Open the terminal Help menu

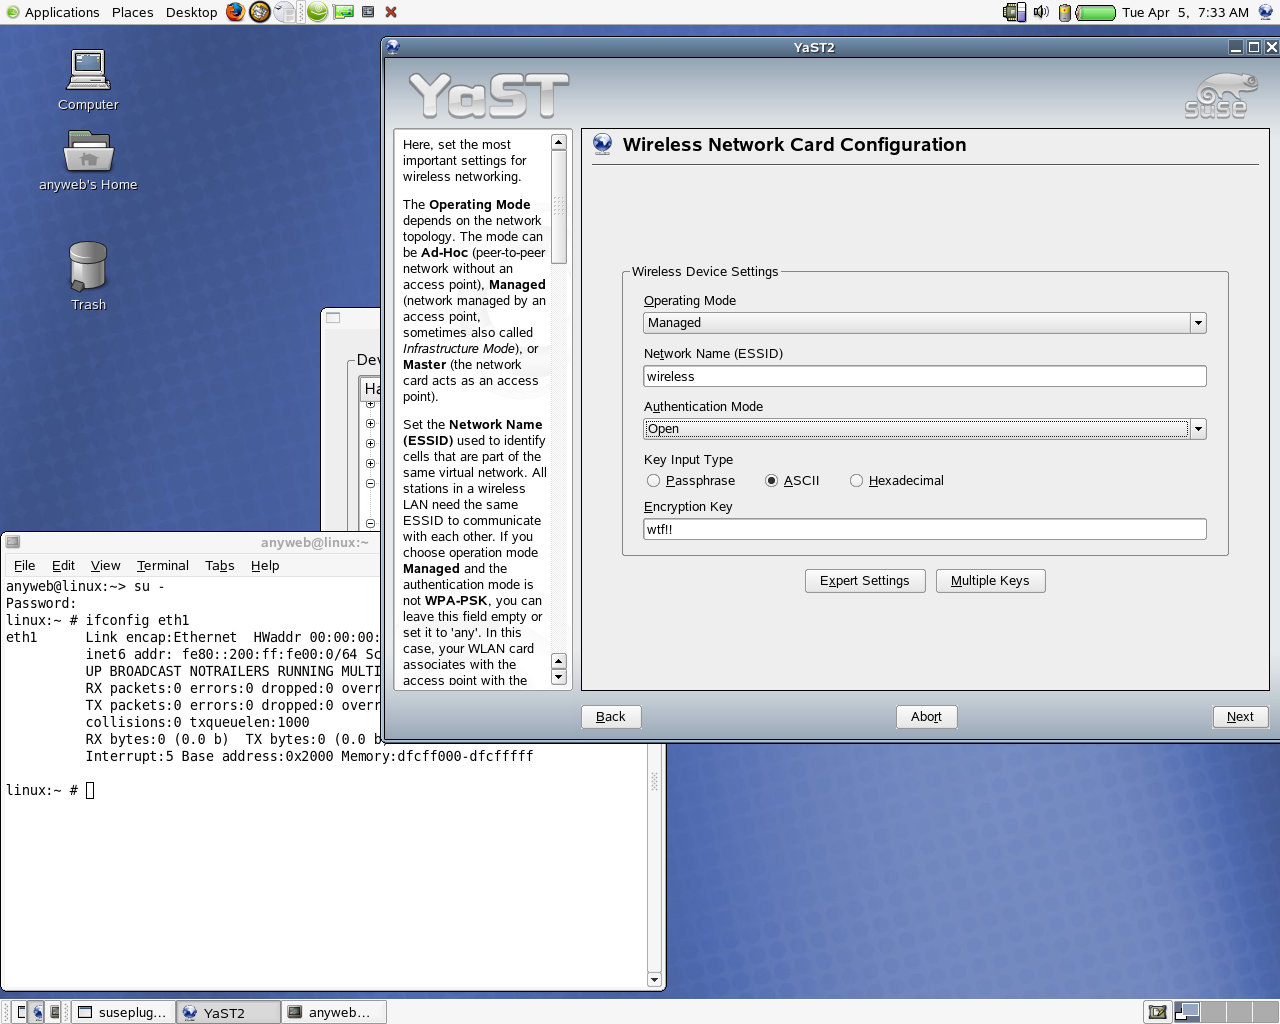pos(265,566)
